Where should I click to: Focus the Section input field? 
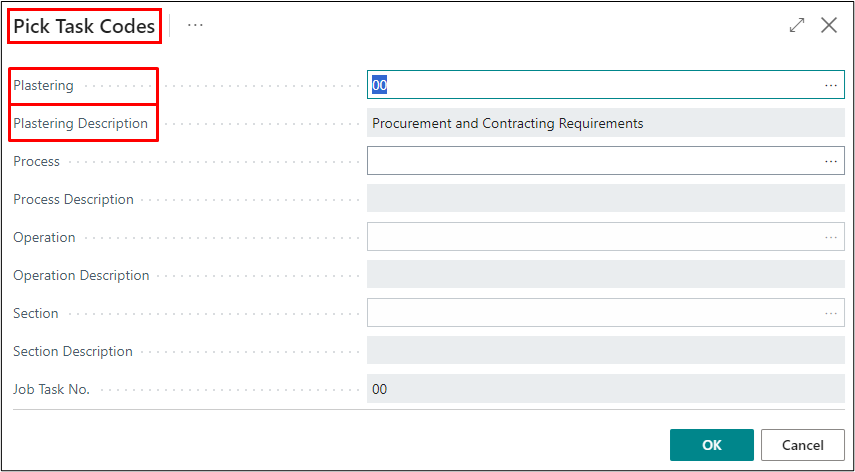590,313
